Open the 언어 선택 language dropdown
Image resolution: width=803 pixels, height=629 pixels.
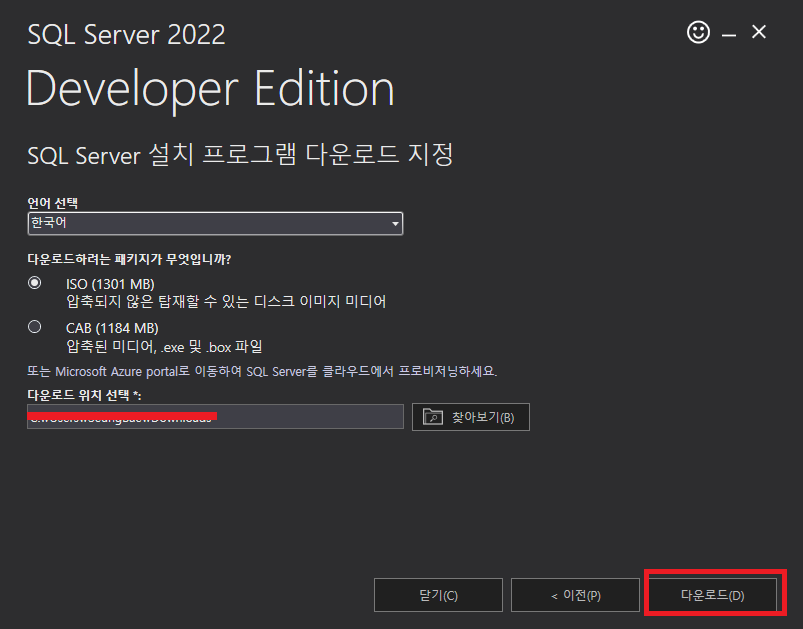click(215, 223)
